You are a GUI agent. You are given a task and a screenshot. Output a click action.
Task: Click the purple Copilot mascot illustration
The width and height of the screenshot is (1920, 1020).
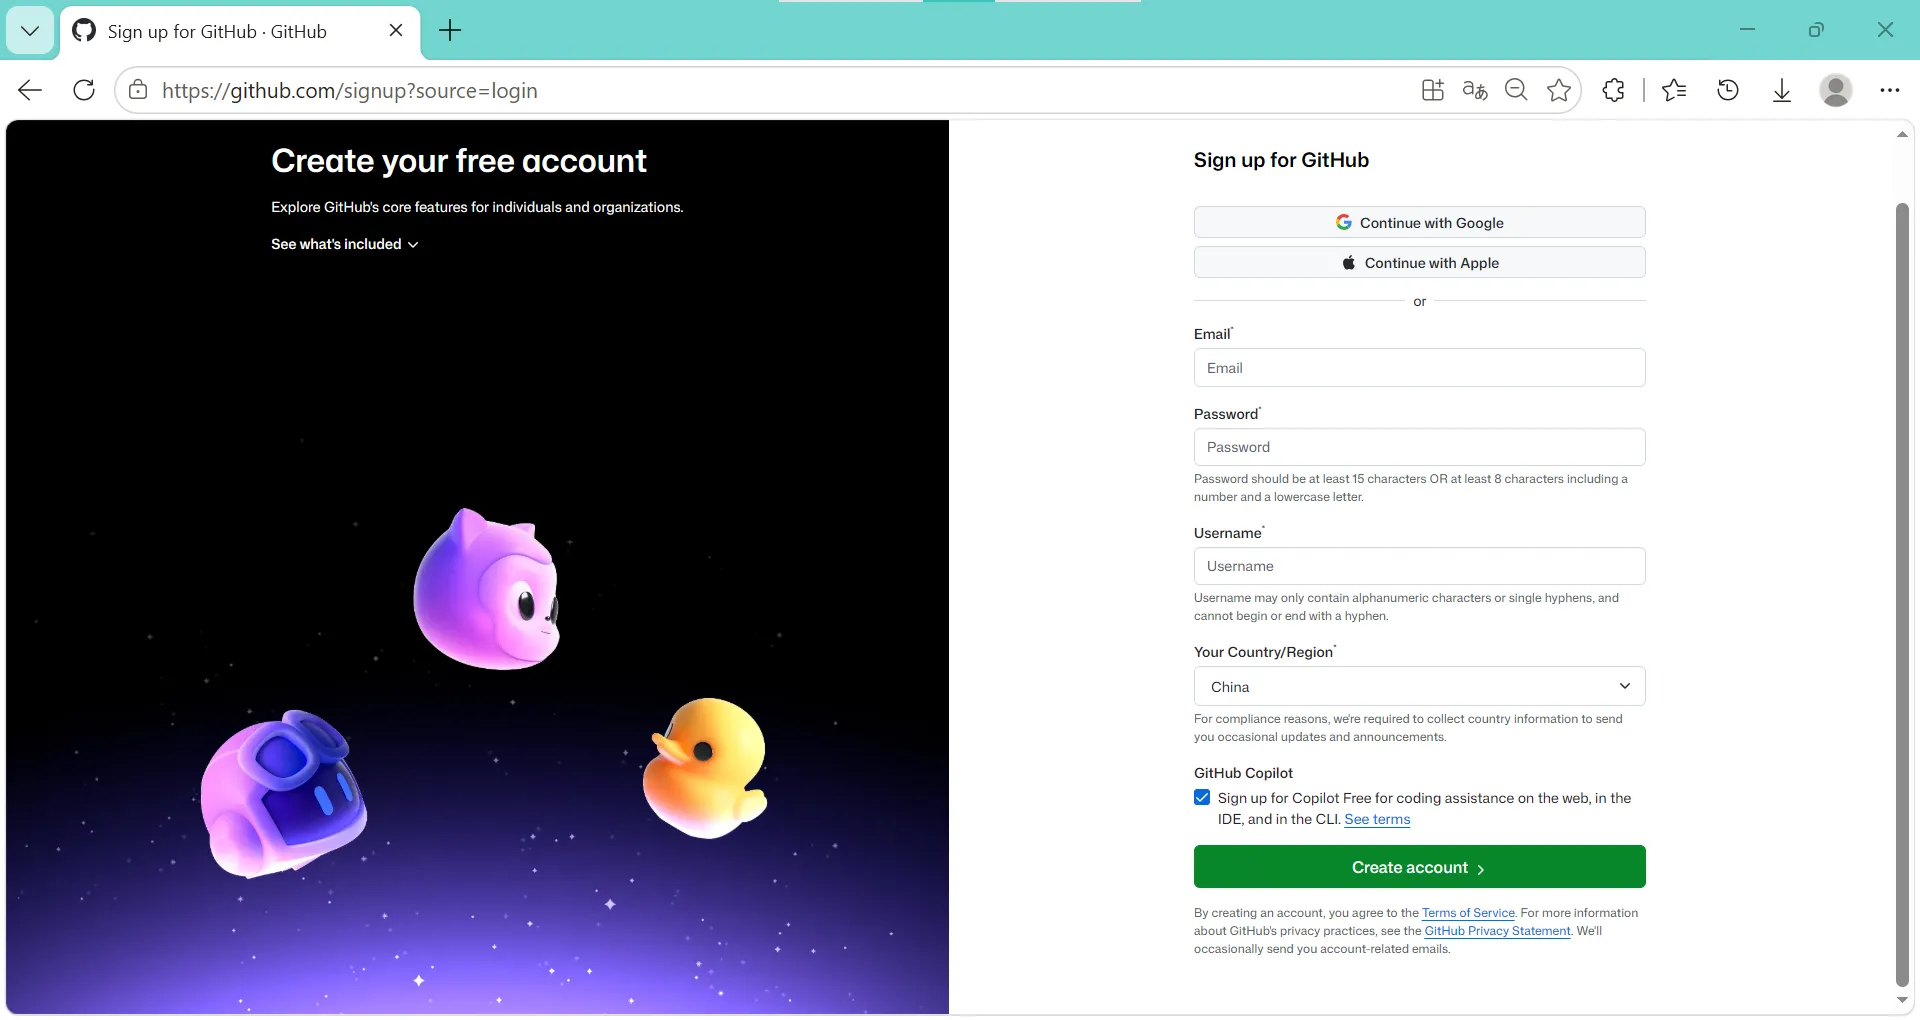[x=284, y=793]
